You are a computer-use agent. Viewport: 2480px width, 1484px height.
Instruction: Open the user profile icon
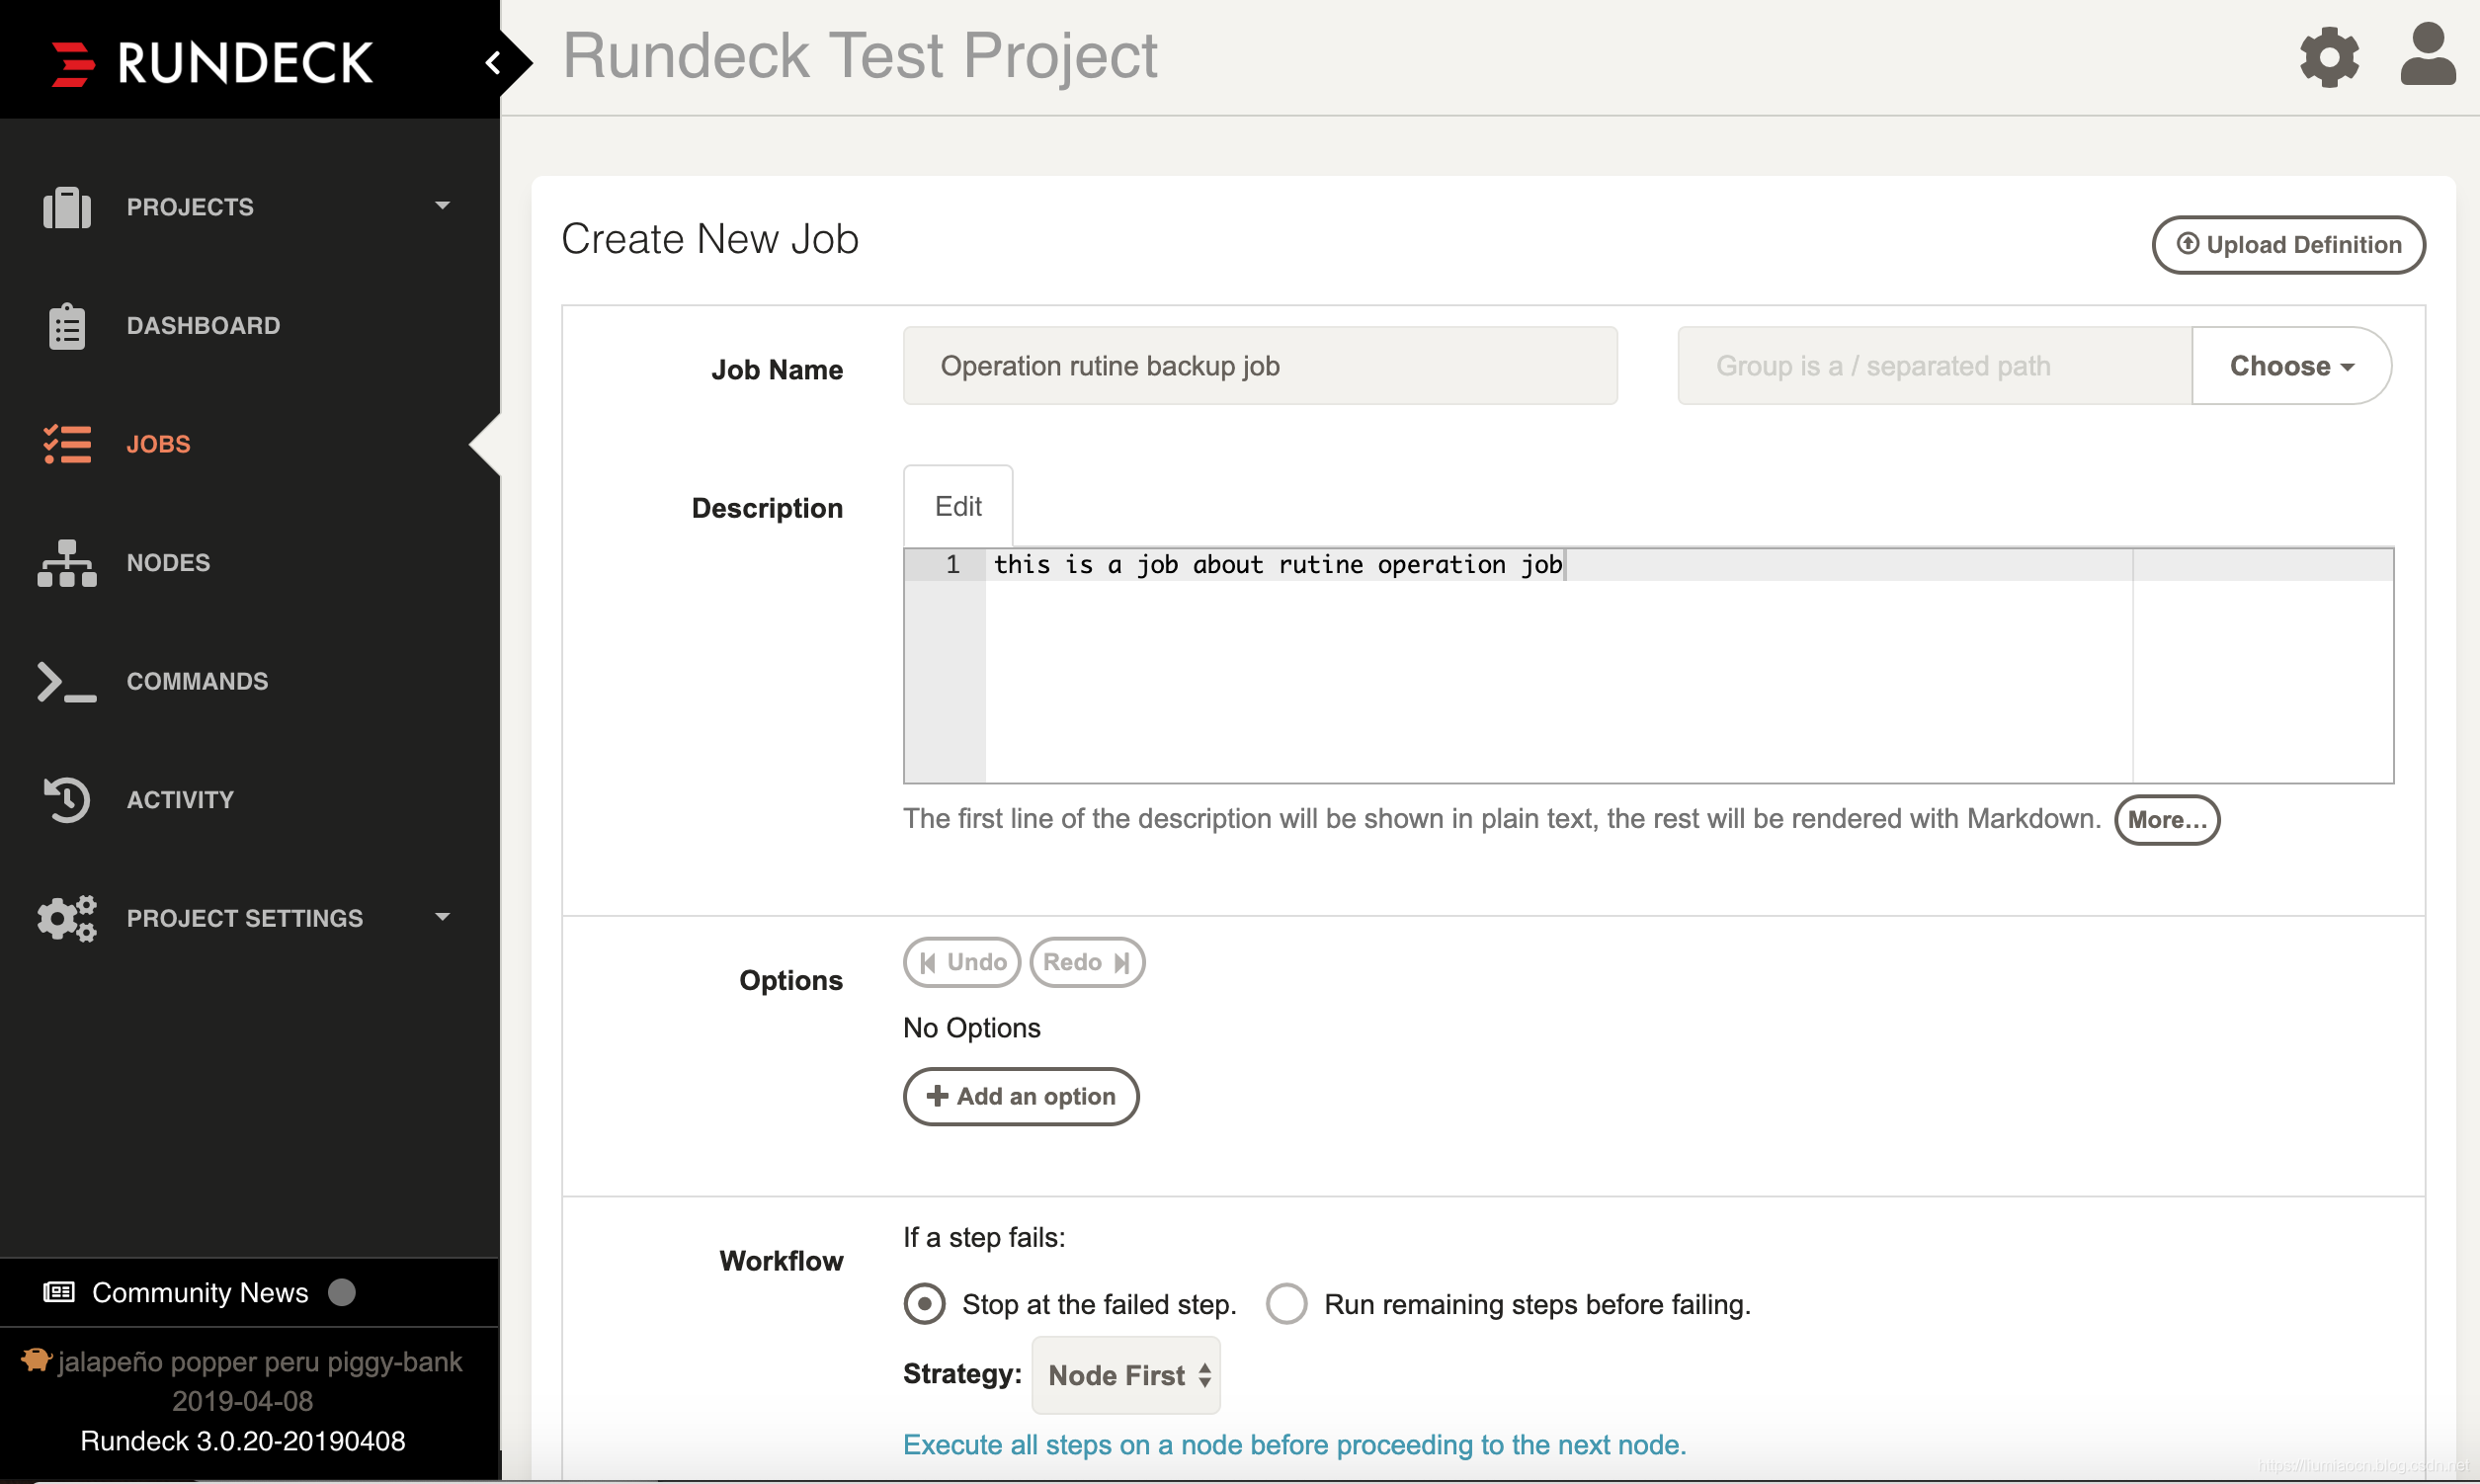coord(2428,55)
